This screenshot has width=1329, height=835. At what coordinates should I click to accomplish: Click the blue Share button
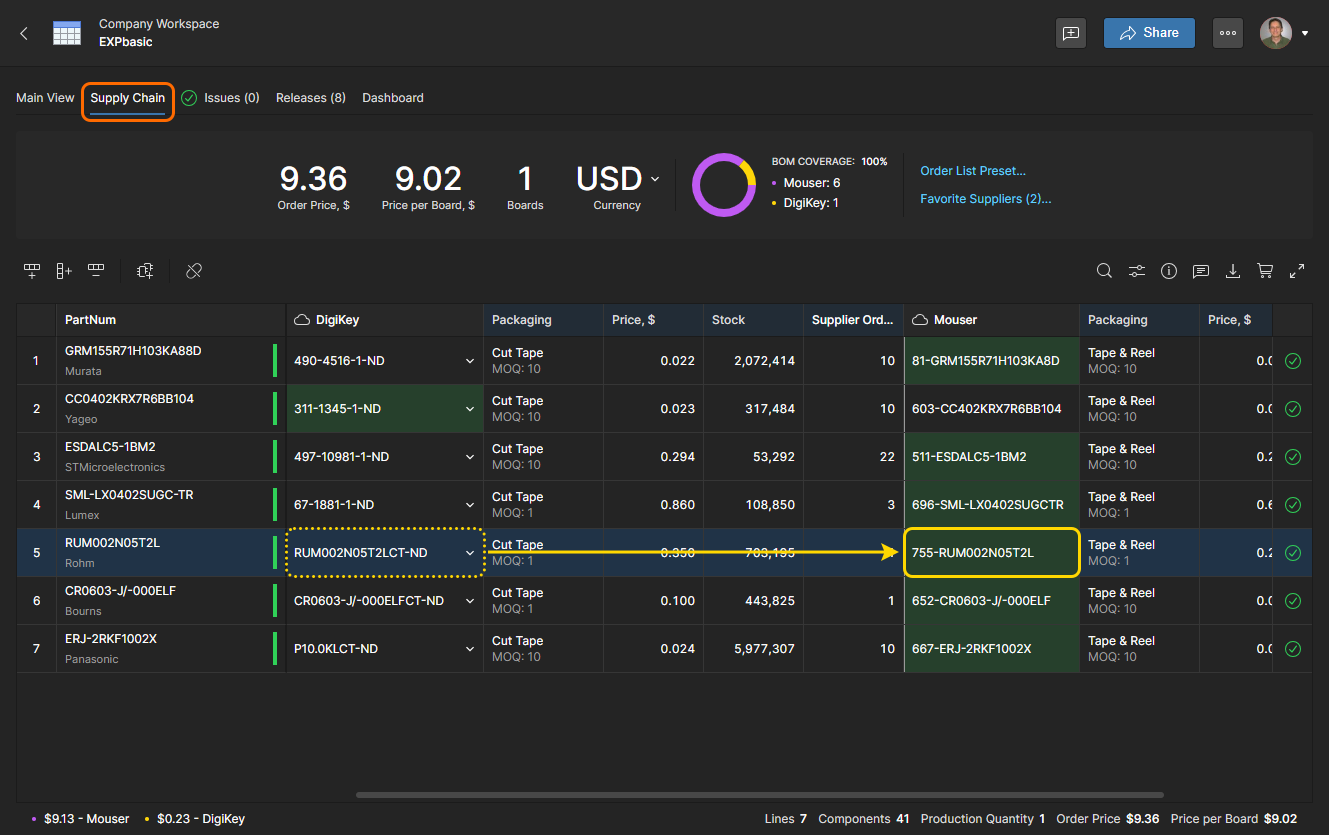pyautogui.click(x=1149, y=33)
